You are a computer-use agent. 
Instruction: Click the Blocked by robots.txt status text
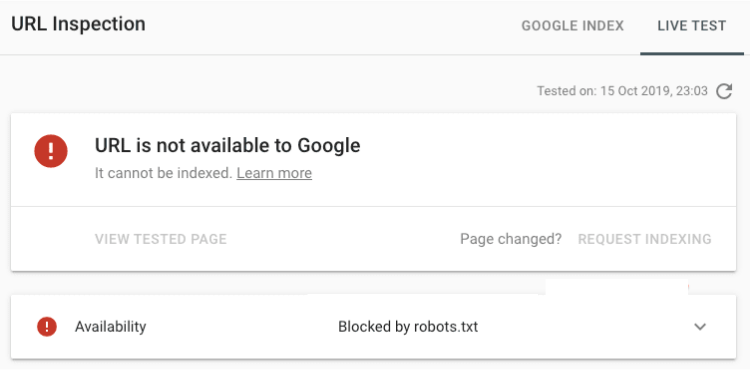pyautogui.click(x=408, y=327)
